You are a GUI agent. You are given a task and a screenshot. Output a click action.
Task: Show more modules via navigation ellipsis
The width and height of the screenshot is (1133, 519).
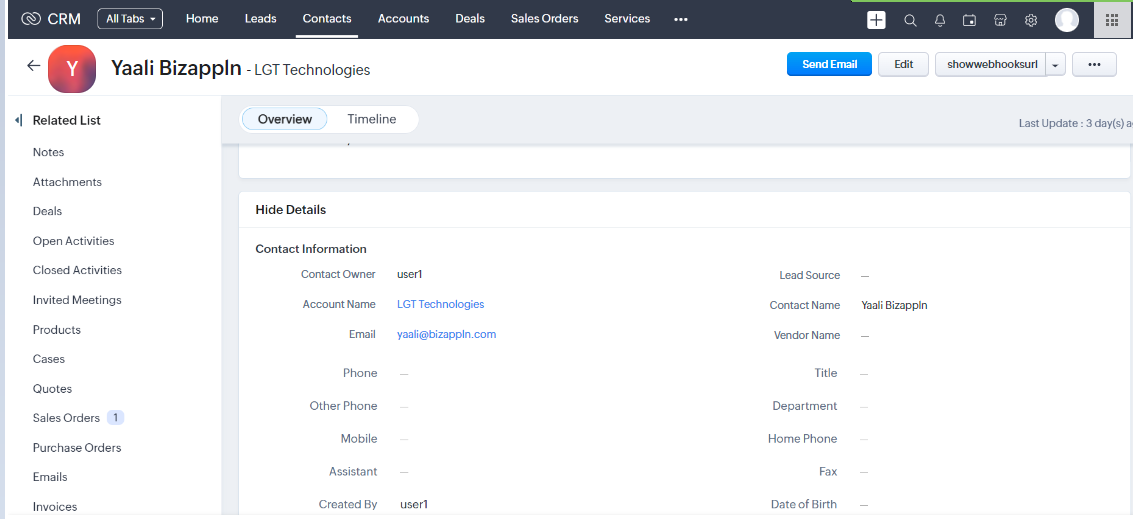[x=681, y=19]
